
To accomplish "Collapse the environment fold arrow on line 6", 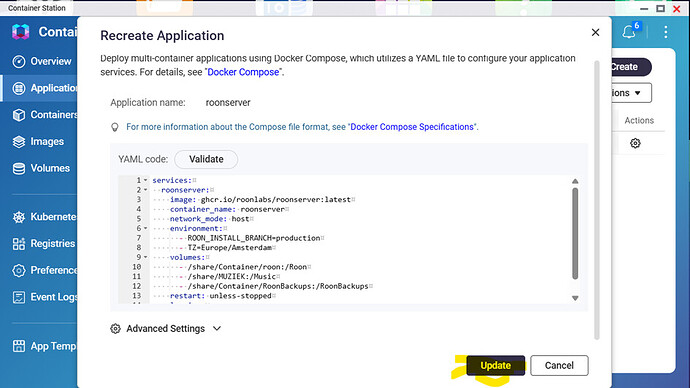I will pyautogui.click(x=146, y=228).
